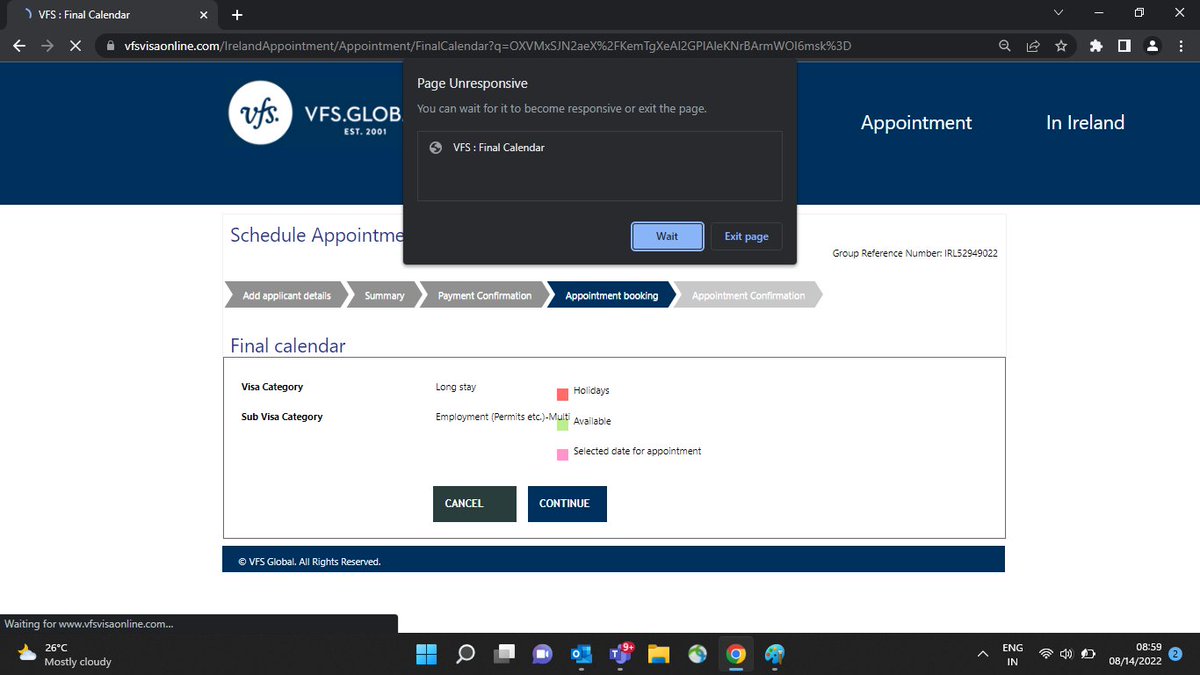Open the Chrome three-dot menu
1200x675 pixels.
[x=1180, y=46]
